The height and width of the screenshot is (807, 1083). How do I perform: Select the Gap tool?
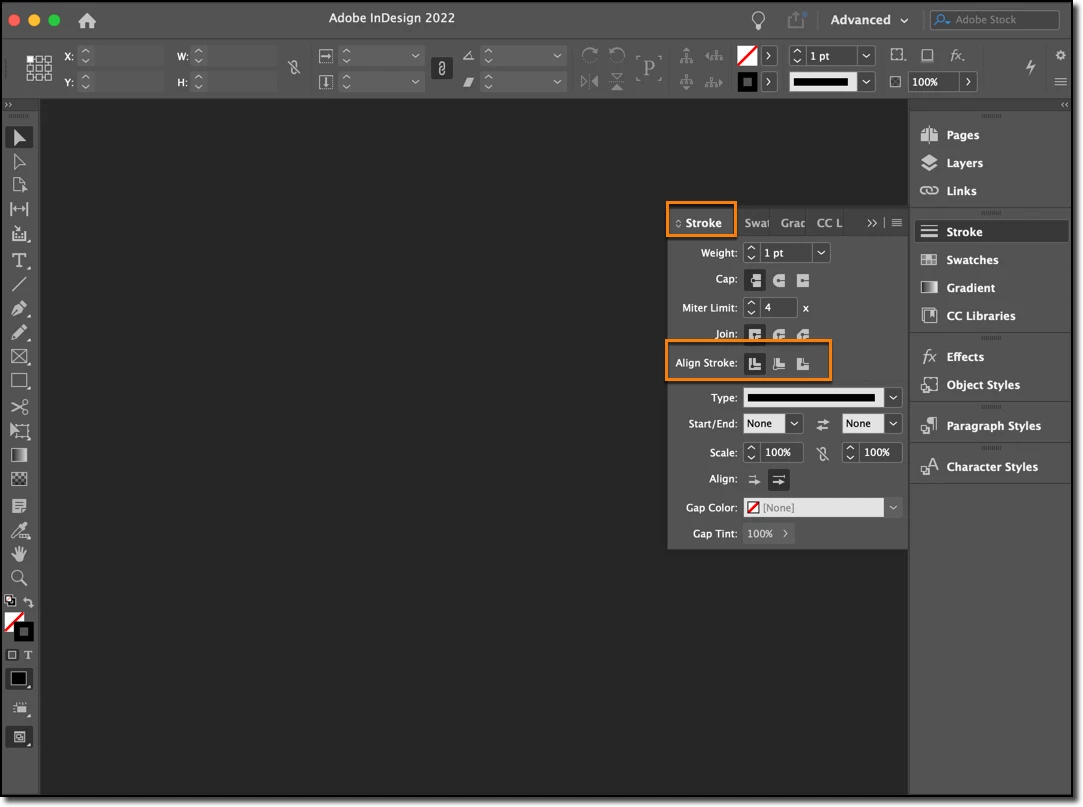point(19,209)
